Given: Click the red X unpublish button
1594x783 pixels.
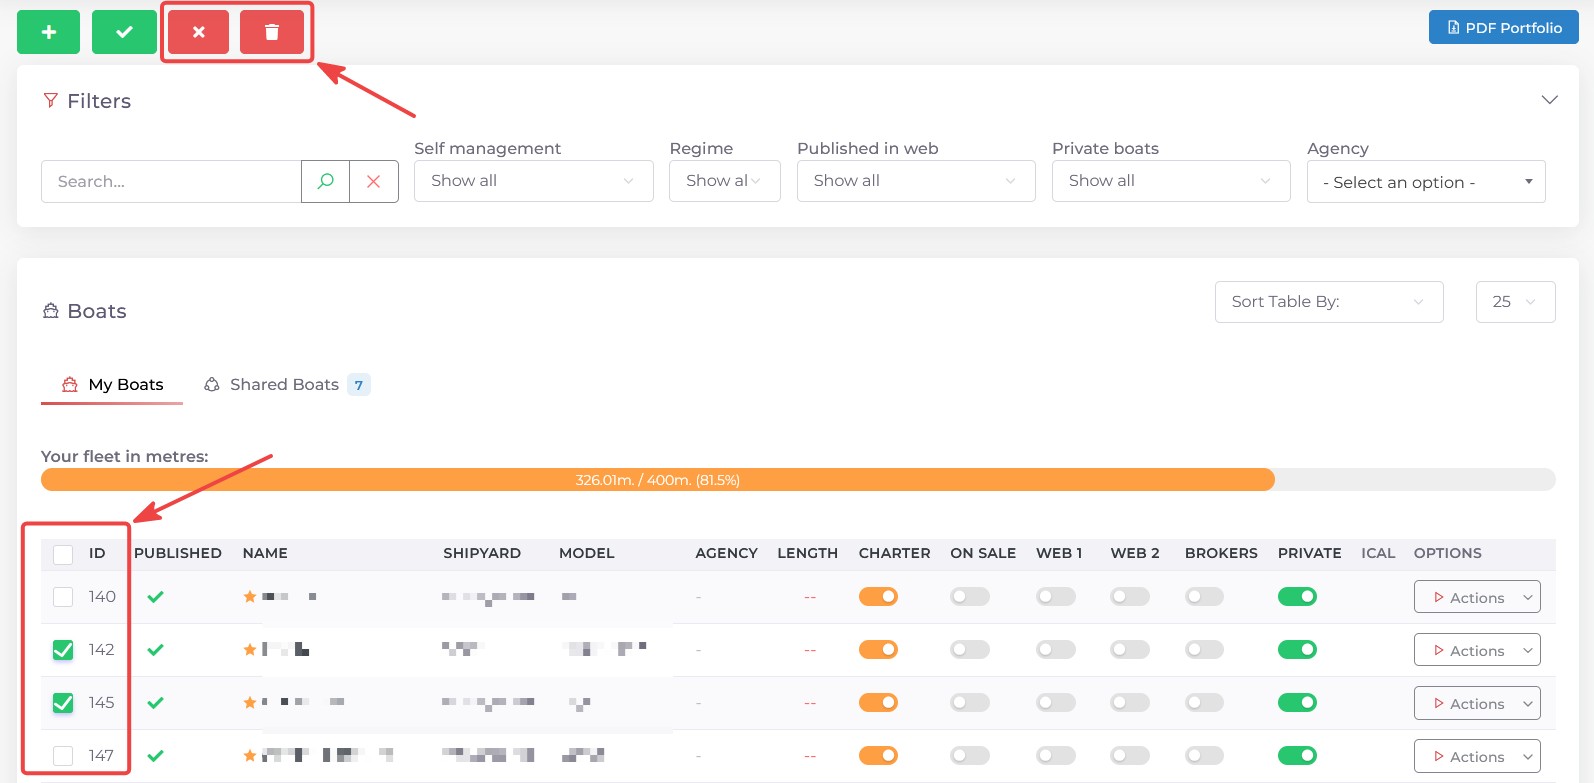Looking at the screenshot, I should (x=198, y=32).
